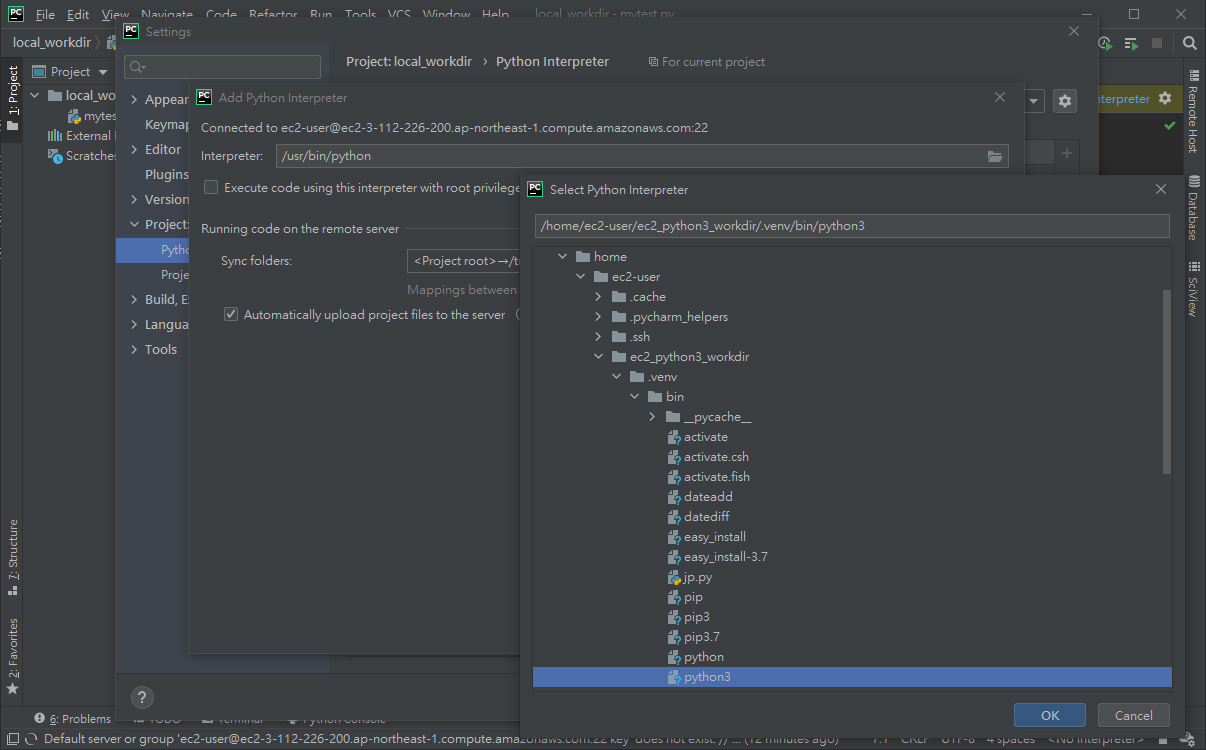Click the Sync folders mapping field
This screenshot has width=1206, height=750.
tap(465, 261)
